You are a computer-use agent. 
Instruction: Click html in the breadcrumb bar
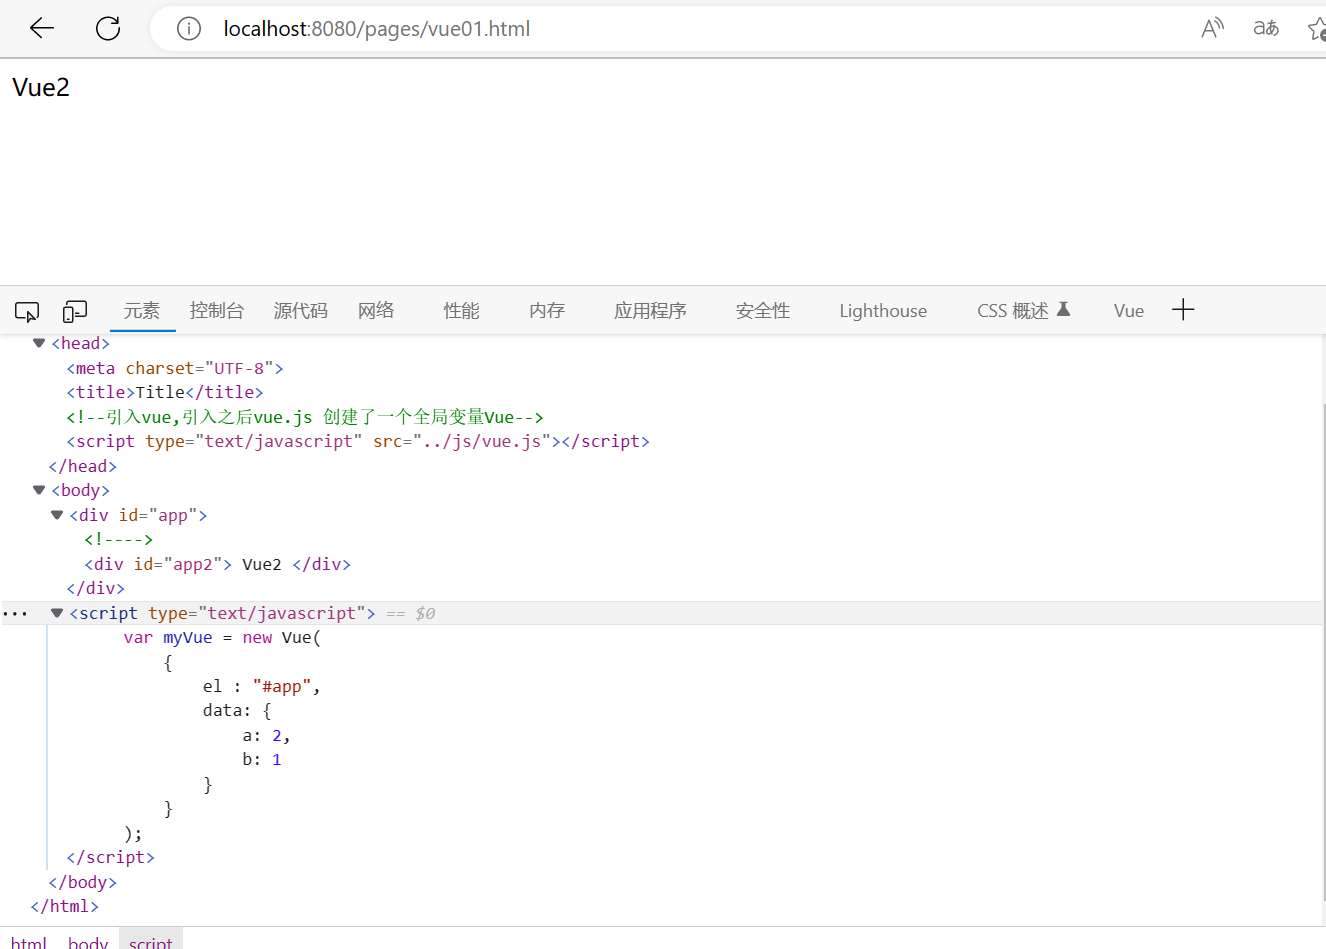[x=29, y=942]
